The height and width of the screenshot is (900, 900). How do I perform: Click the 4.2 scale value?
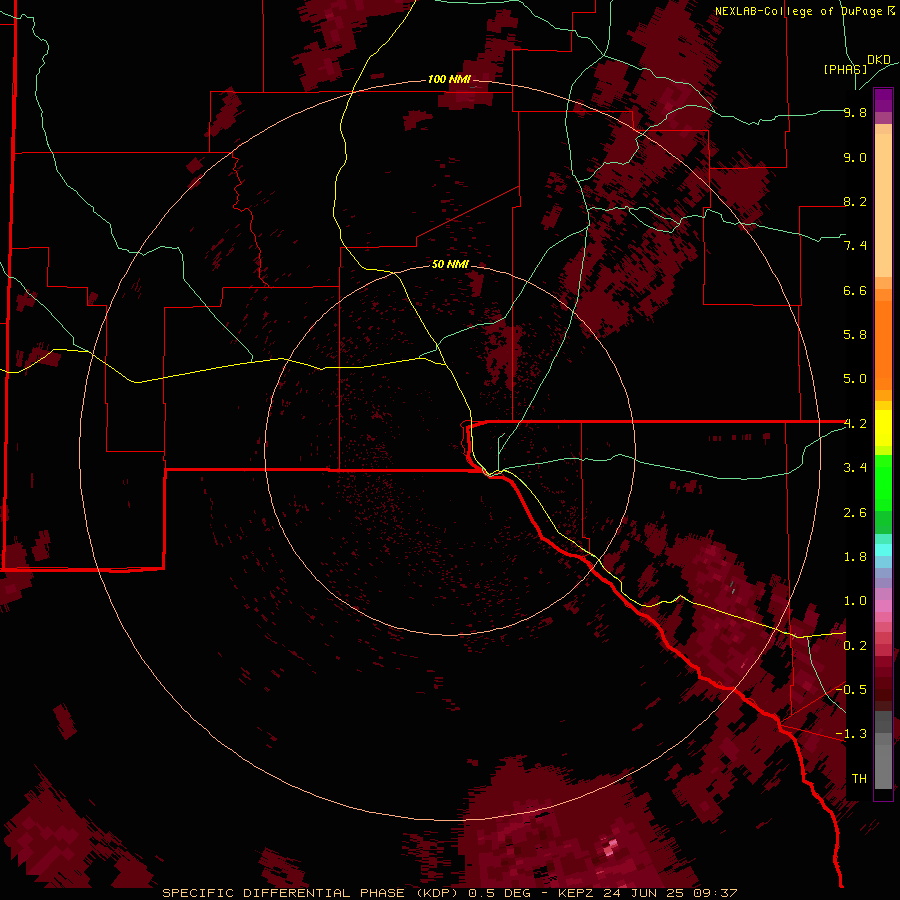855,424
